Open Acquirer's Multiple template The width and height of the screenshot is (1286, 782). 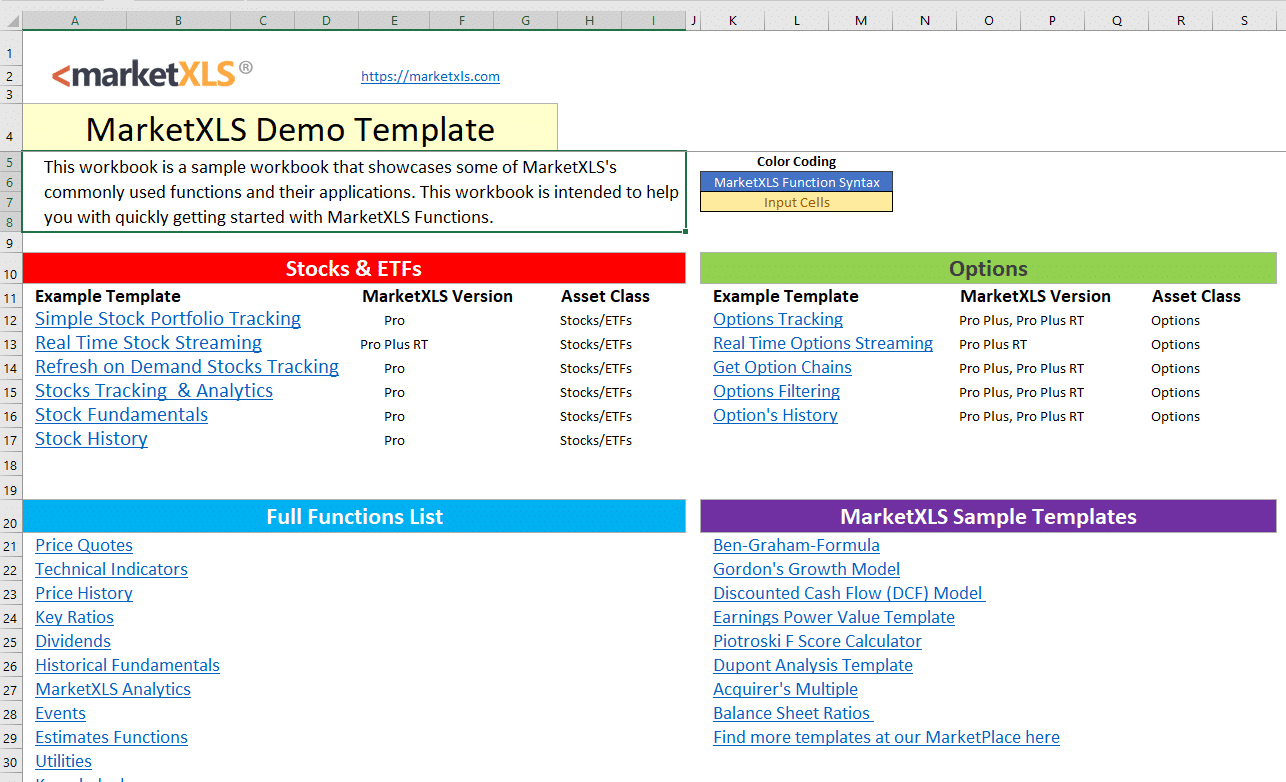[x=785, y=689]
